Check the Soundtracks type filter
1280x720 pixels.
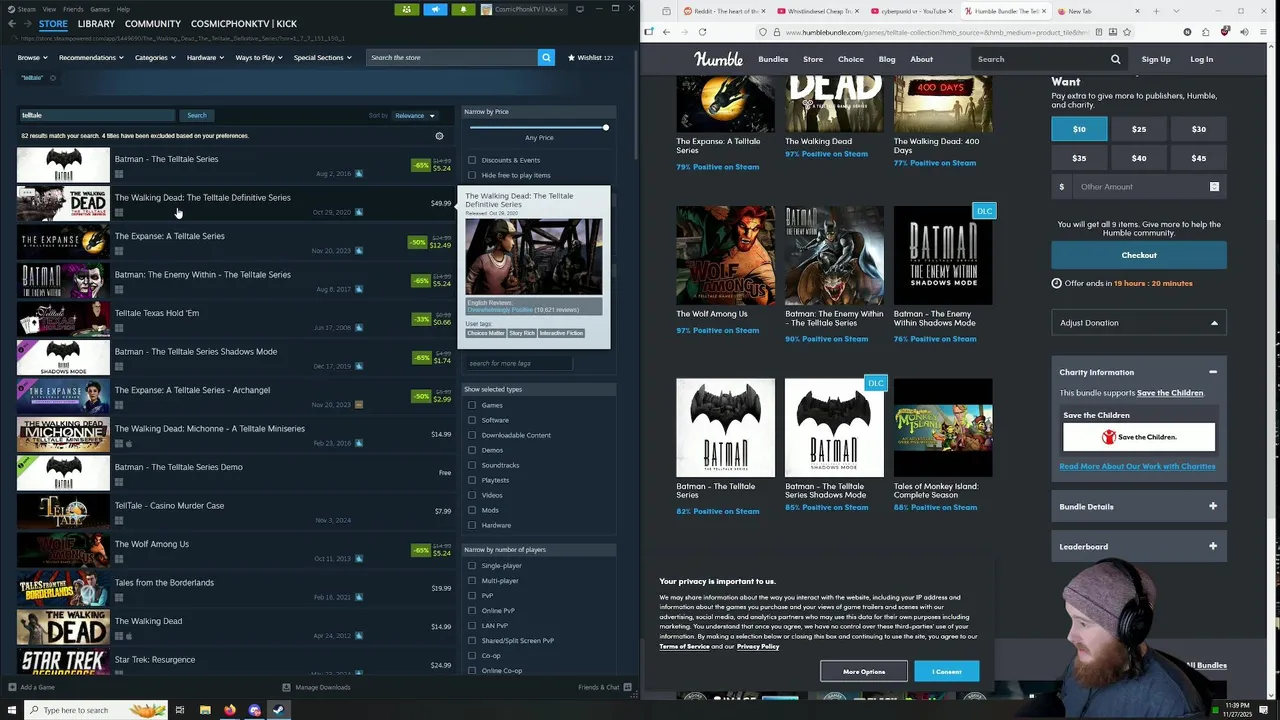coord(472,465)
